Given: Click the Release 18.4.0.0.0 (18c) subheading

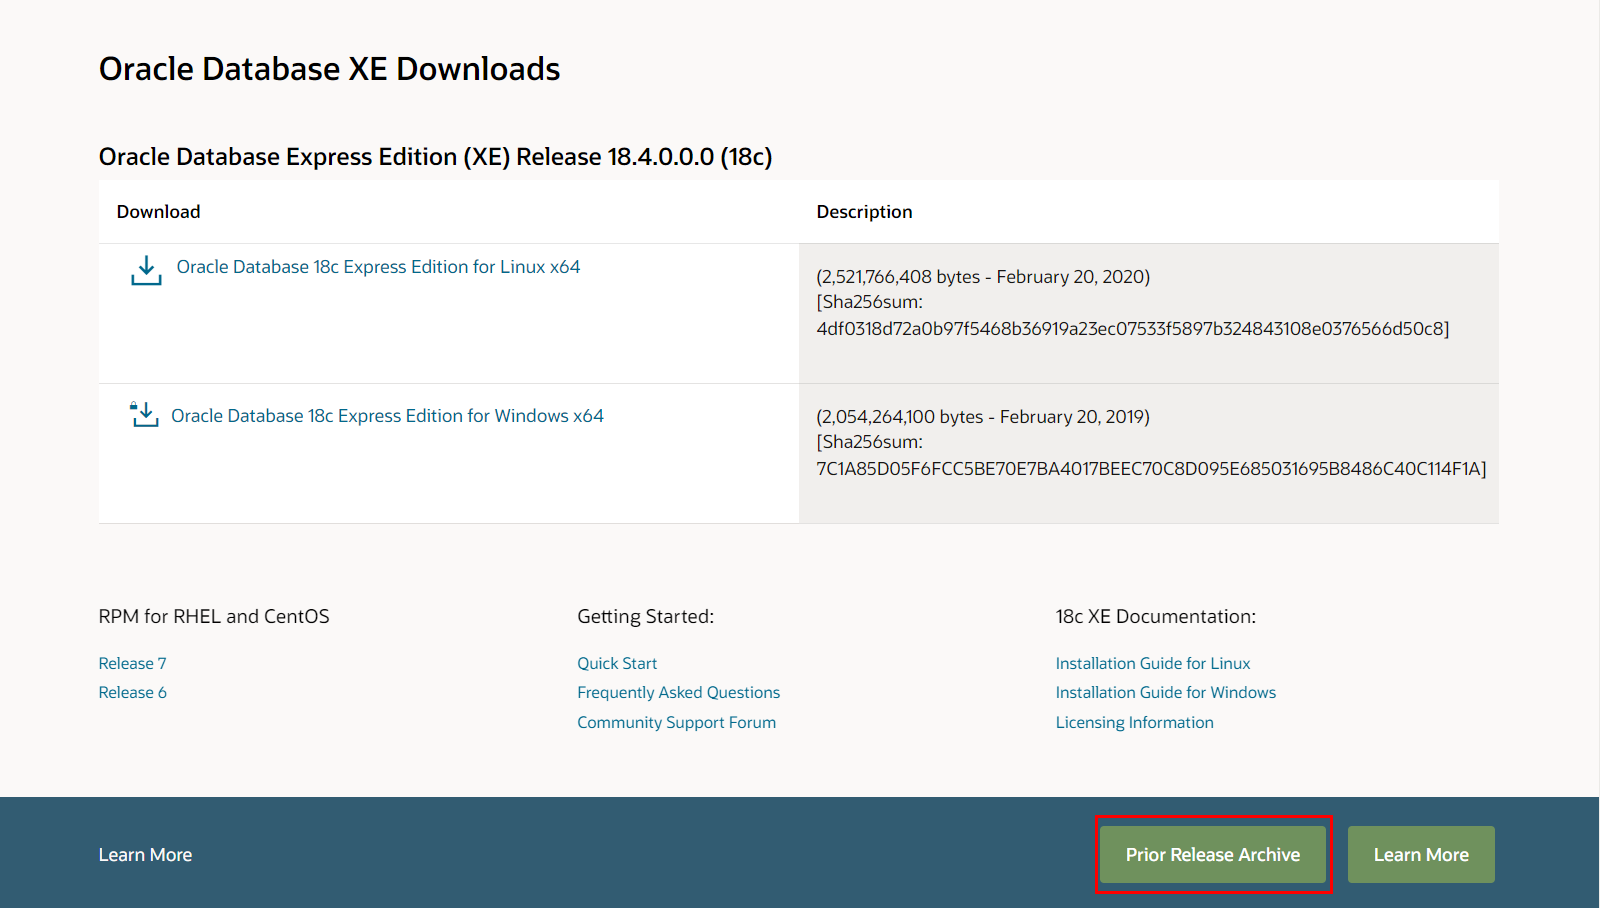Looking at the screenshot, I should coord(435,157).
